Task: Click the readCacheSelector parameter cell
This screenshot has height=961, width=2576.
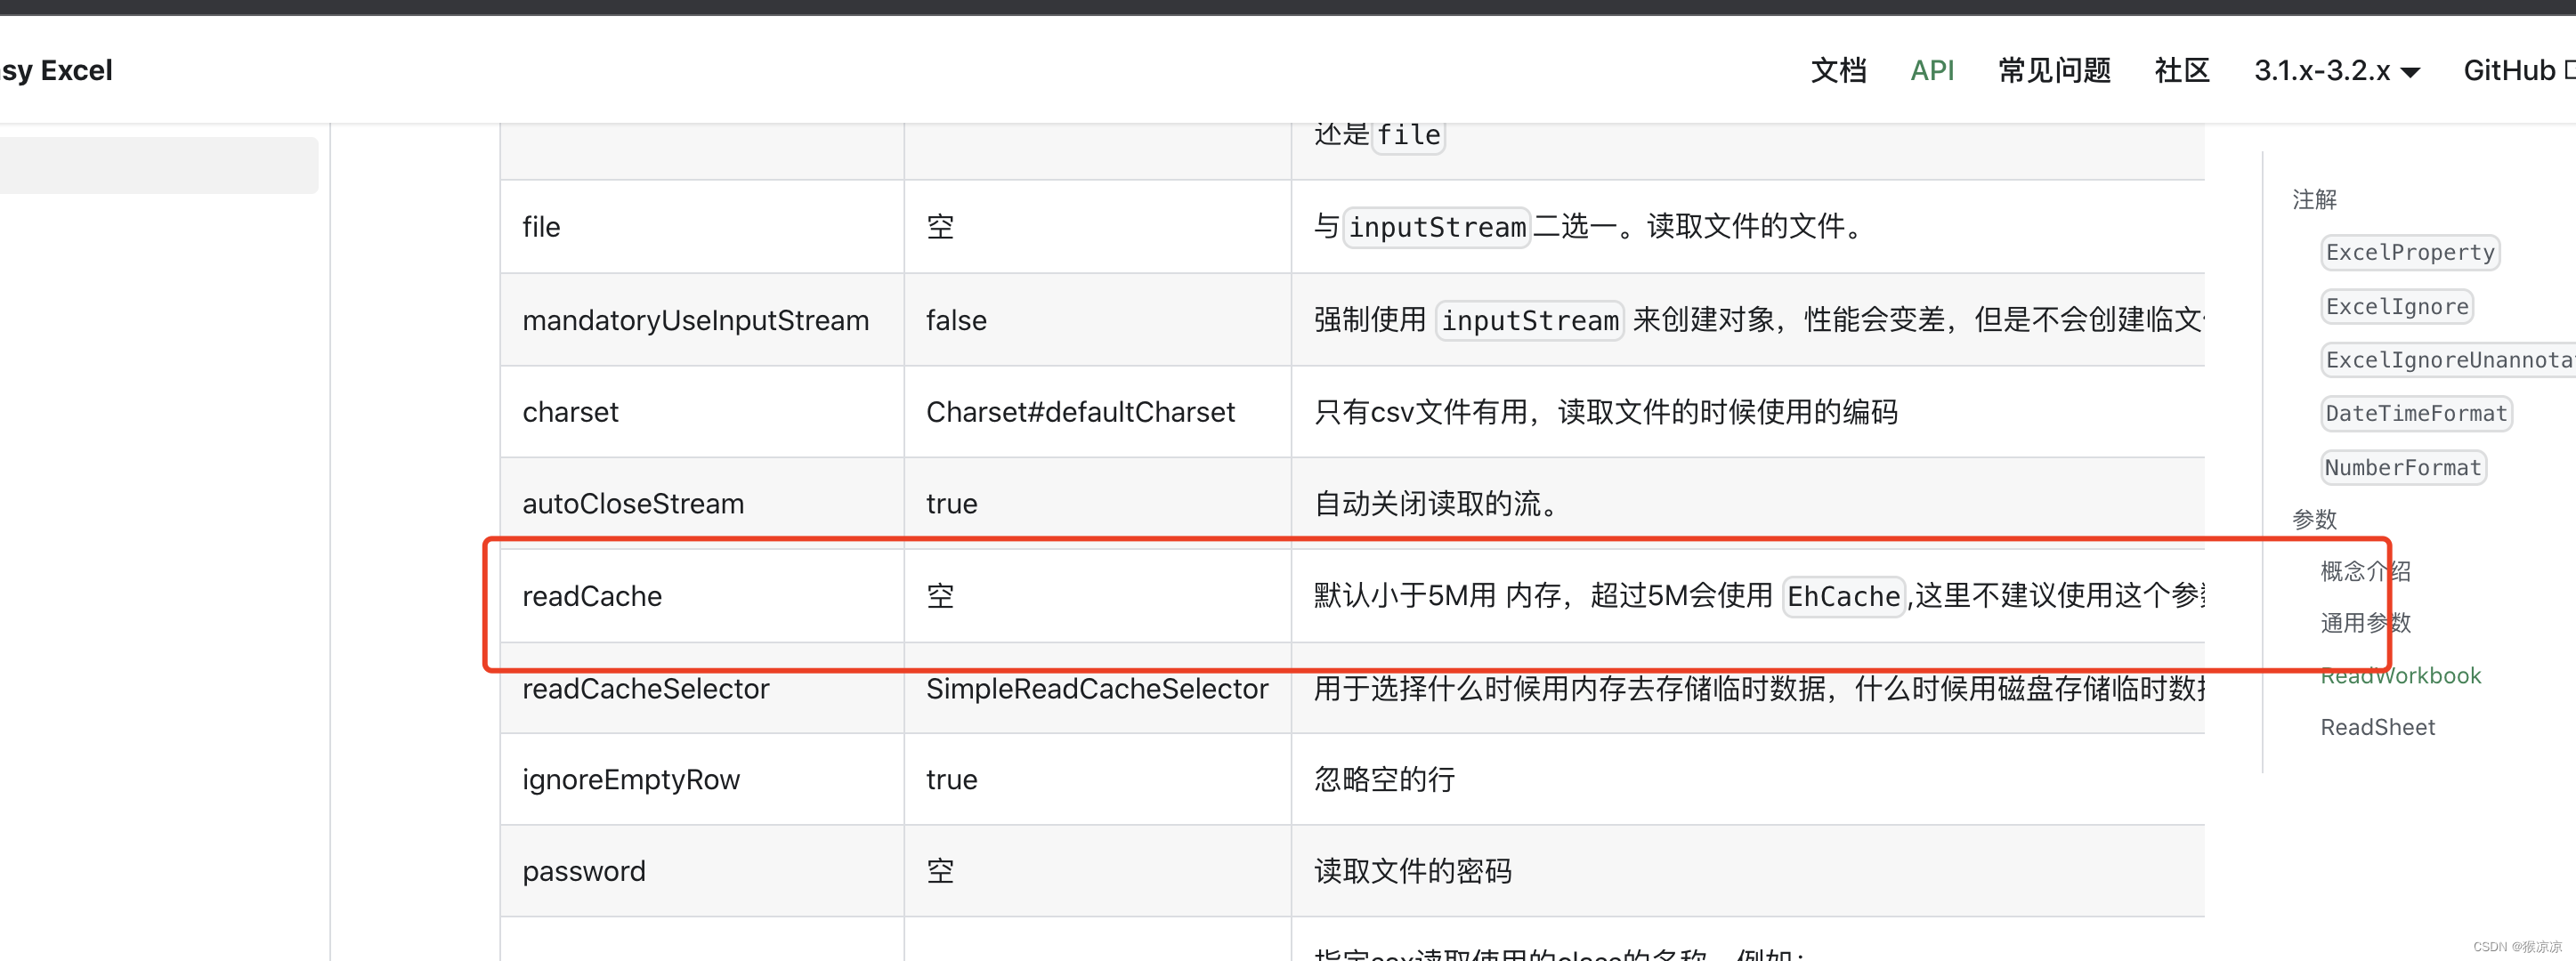Action: pyautogui.click(x=702, y=688)
